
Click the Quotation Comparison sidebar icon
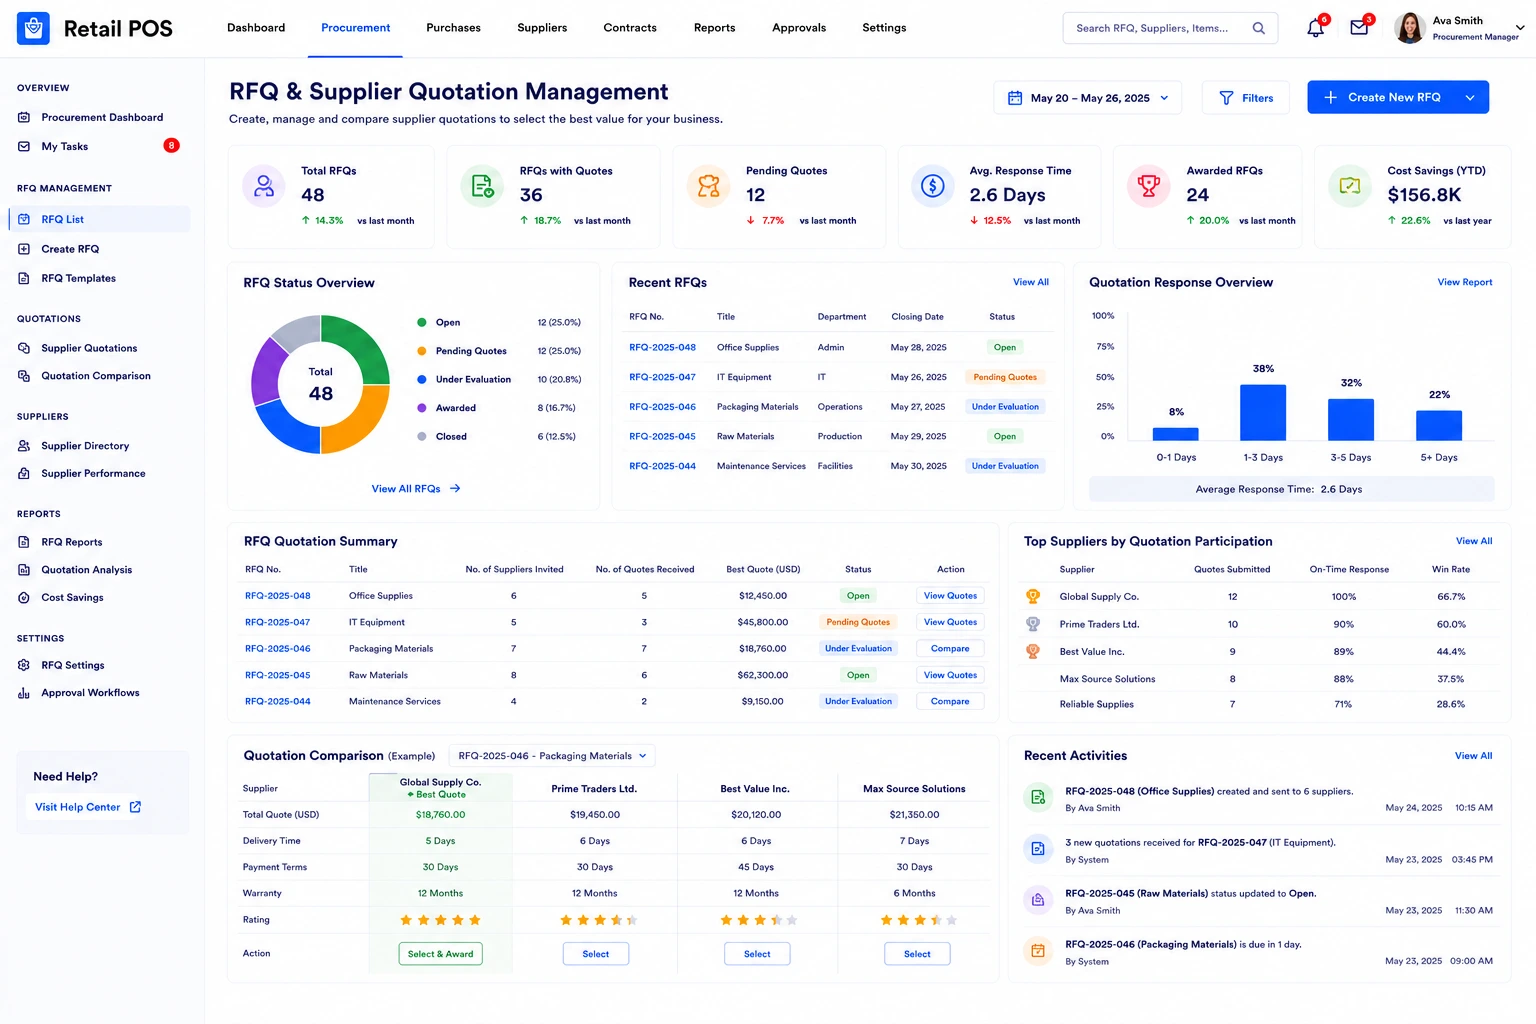click(x=24, y=376)
